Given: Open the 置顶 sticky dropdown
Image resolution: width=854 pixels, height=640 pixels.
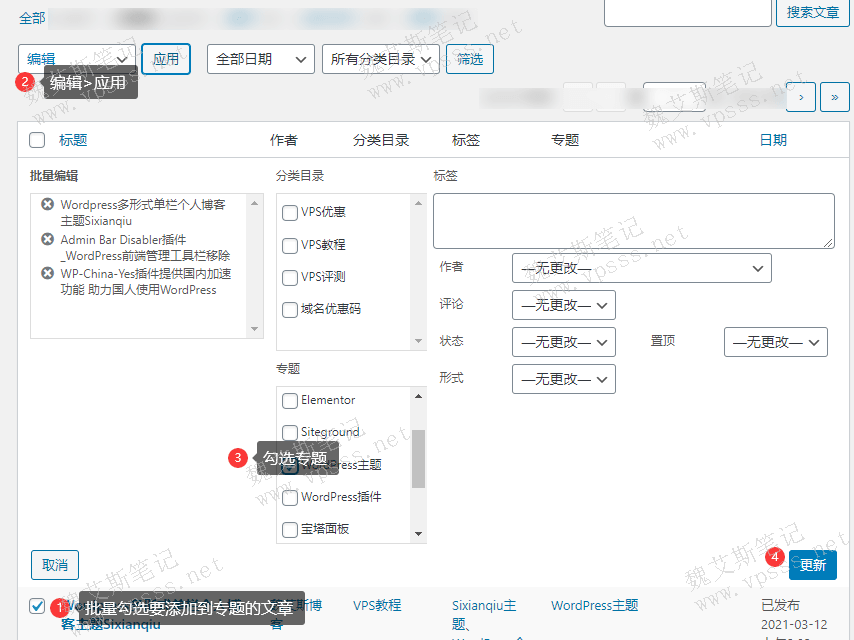Looking at the screenshot, I should pos(775,342).
